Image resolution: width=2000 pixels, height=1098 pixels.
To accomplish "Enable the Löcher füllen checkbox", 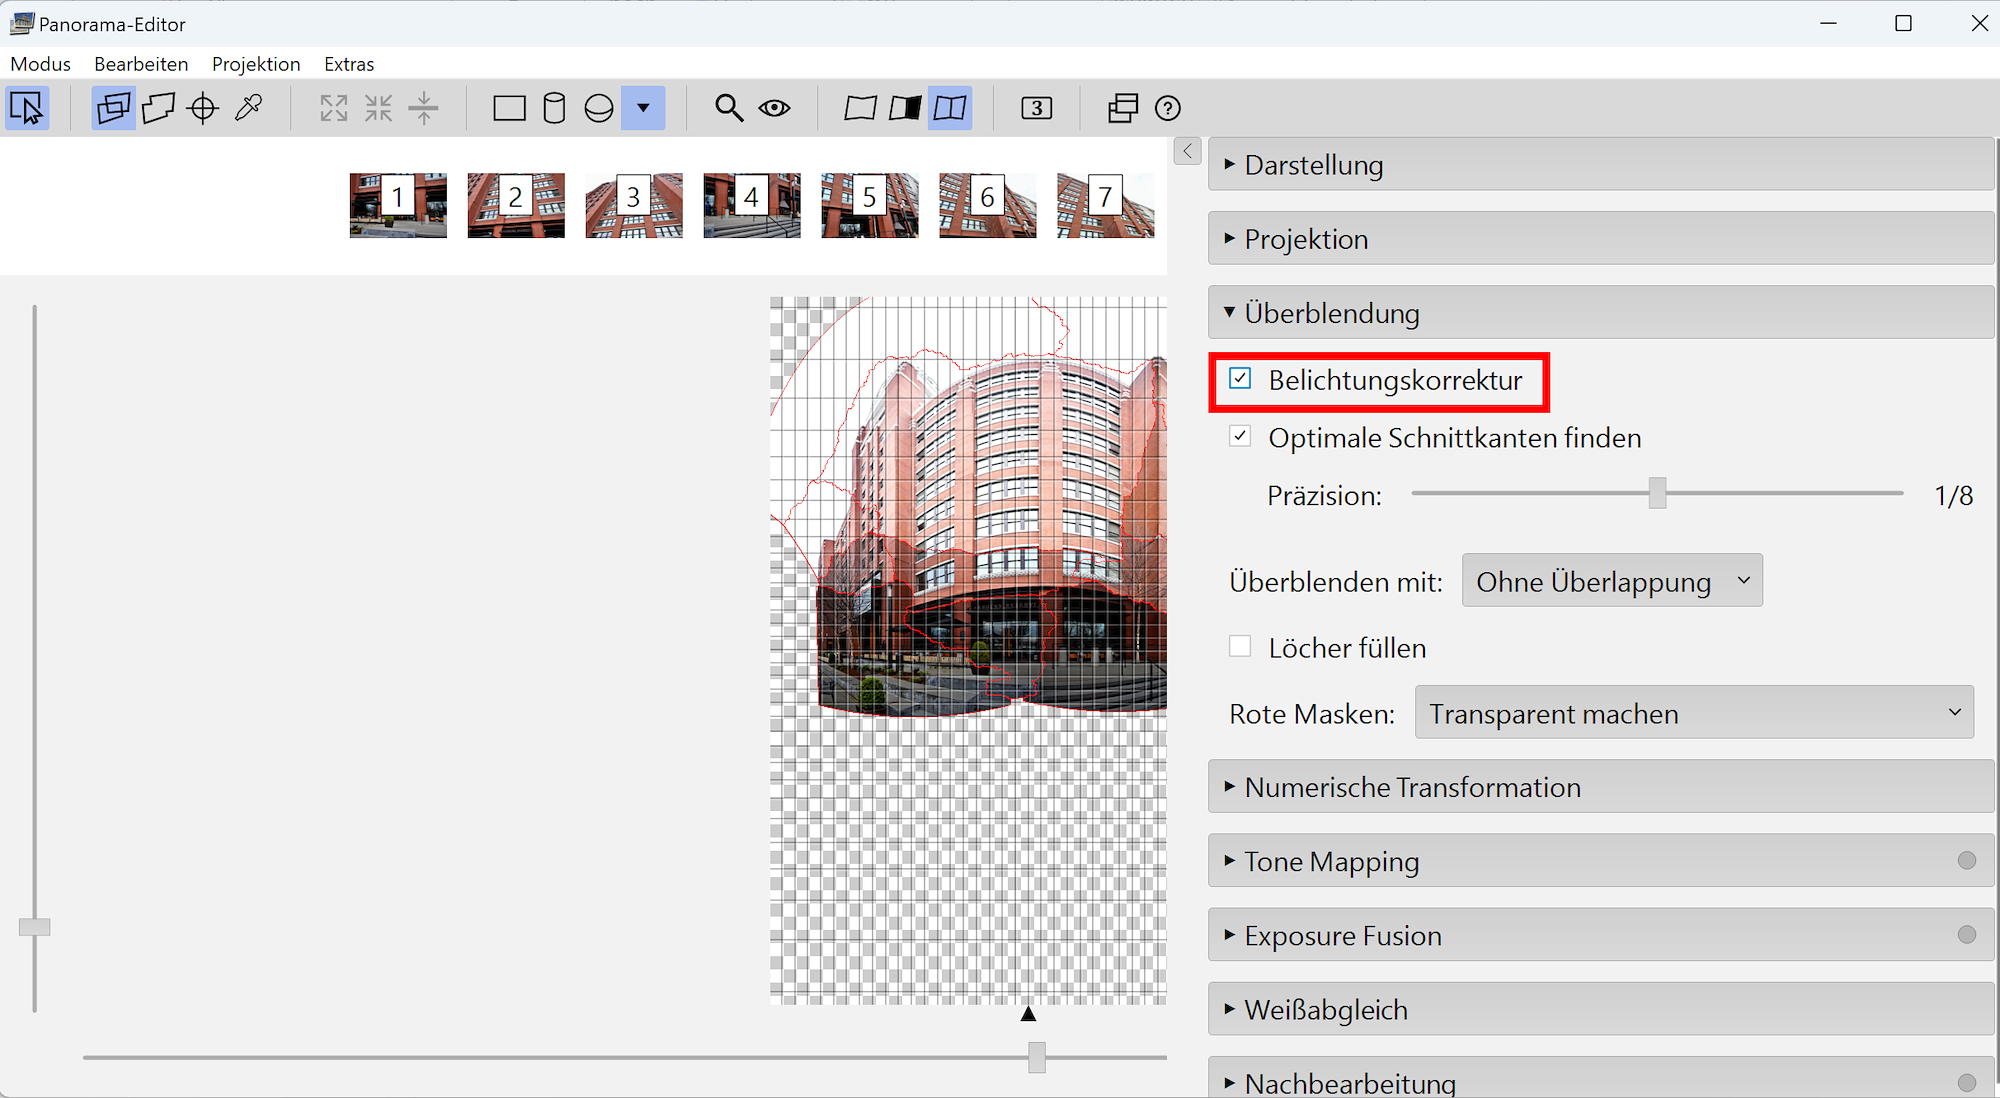I will click(x=1240, y=647).
